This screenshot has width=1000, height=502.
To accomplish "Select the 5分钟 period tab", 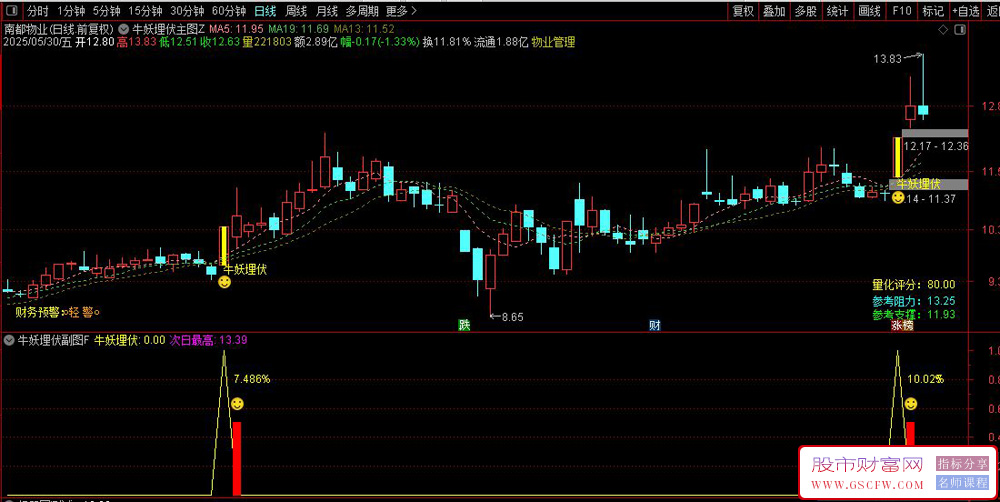I will (x=106, y=11).
